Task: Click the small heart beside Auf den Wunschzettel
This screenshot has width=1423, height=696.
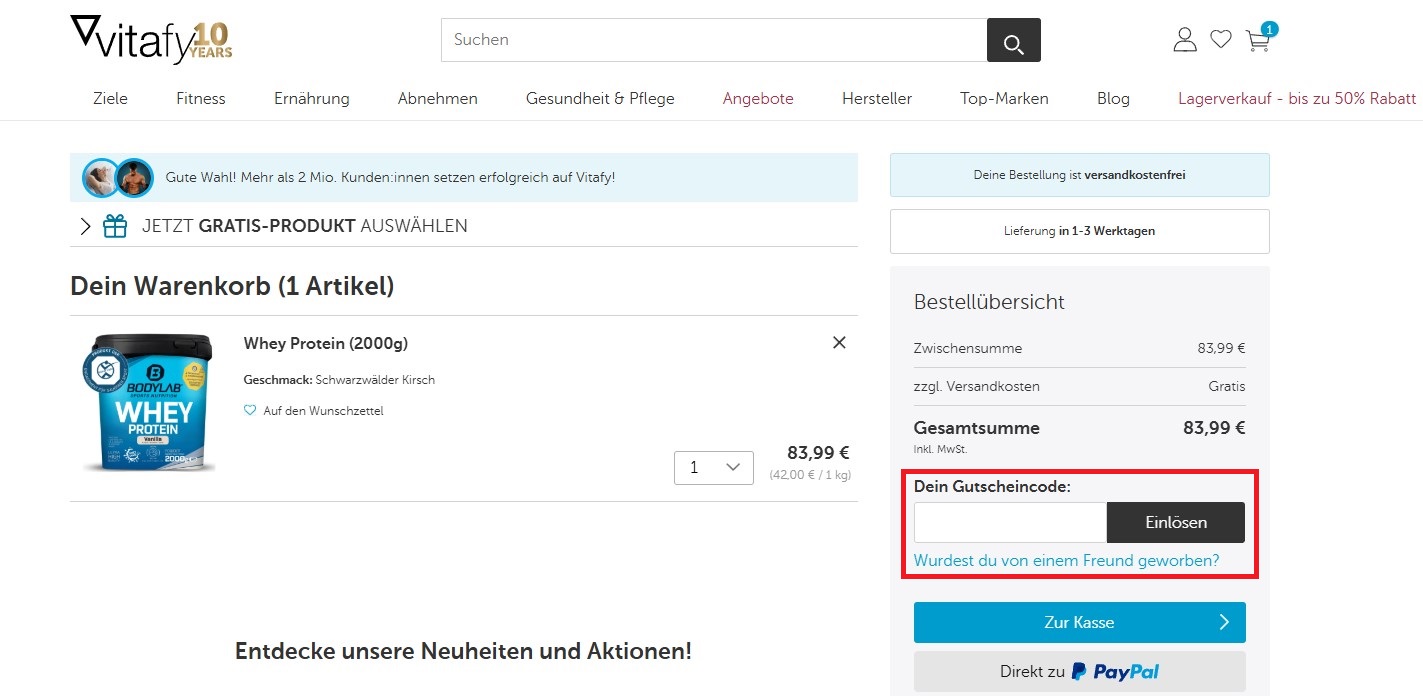Action: click(x=250, y=411)
